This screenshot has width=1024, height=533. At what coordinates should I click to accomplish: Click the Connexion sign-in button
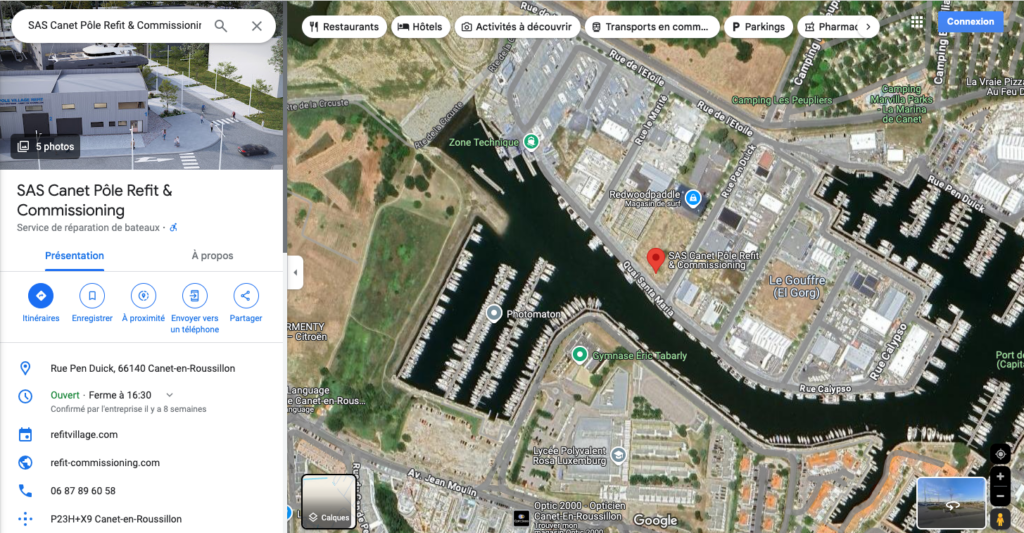coord(970,22)
